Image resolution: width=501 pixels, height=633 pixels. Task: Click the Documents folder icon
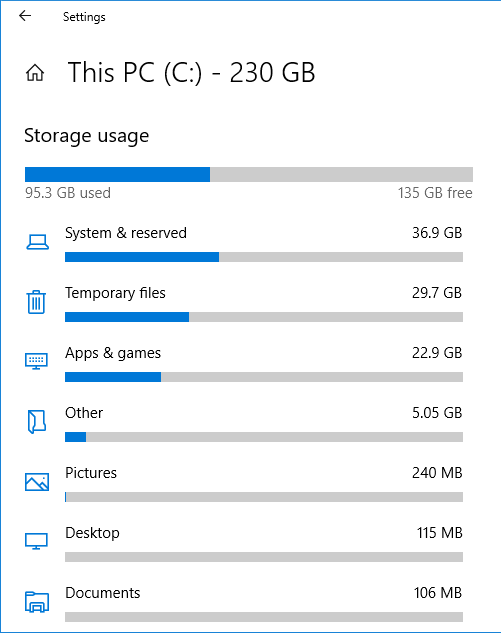point(37,602)
